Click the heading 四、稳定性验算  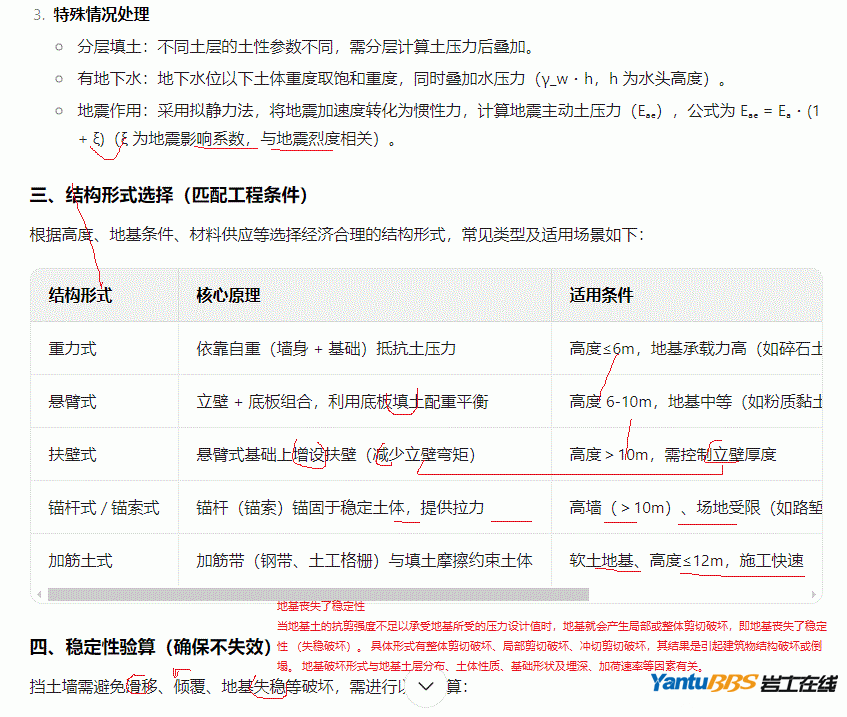coord(150,647)
